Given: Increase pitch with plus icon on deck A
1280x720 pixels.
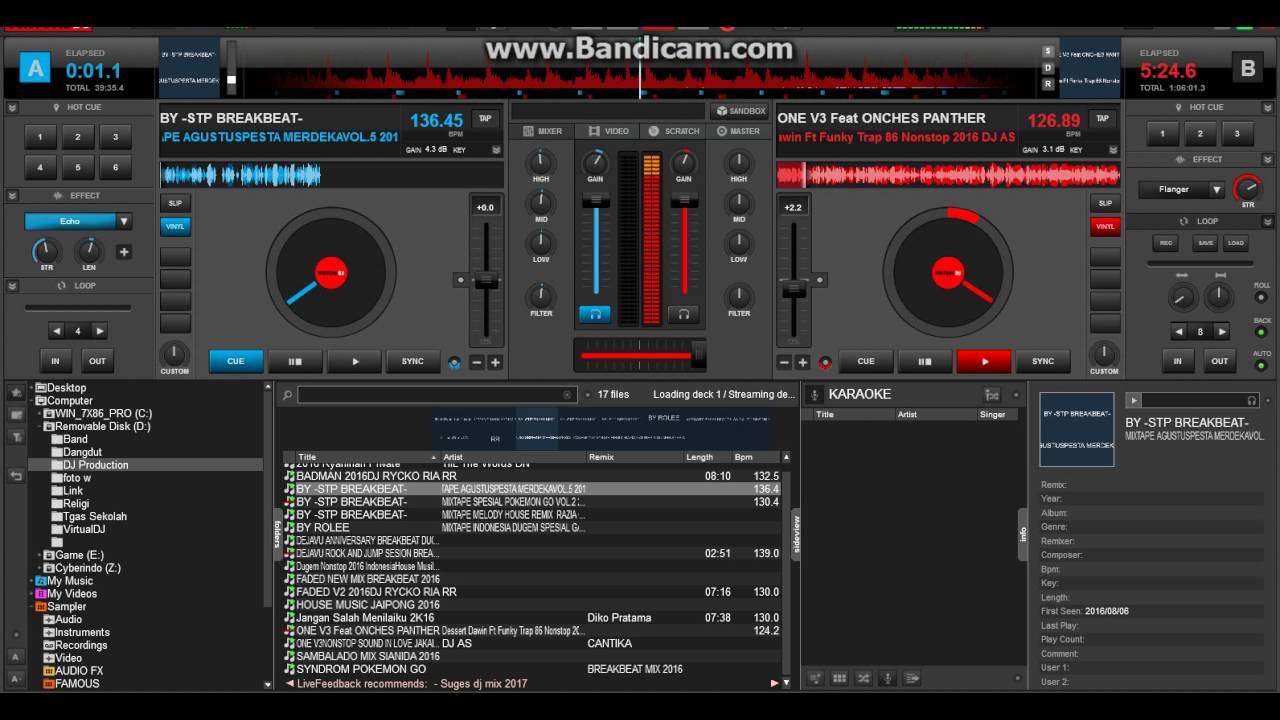Looking at the screenshot, I should point(495,362).
